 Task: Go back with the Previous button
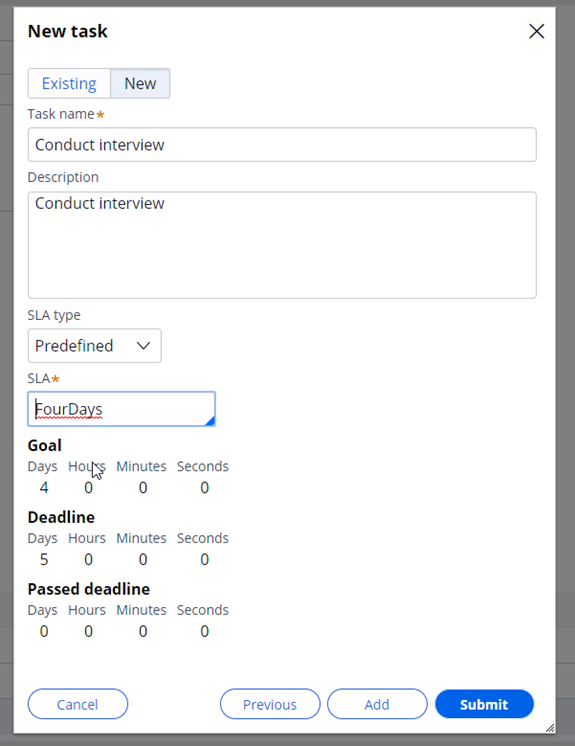pos(270,704)
